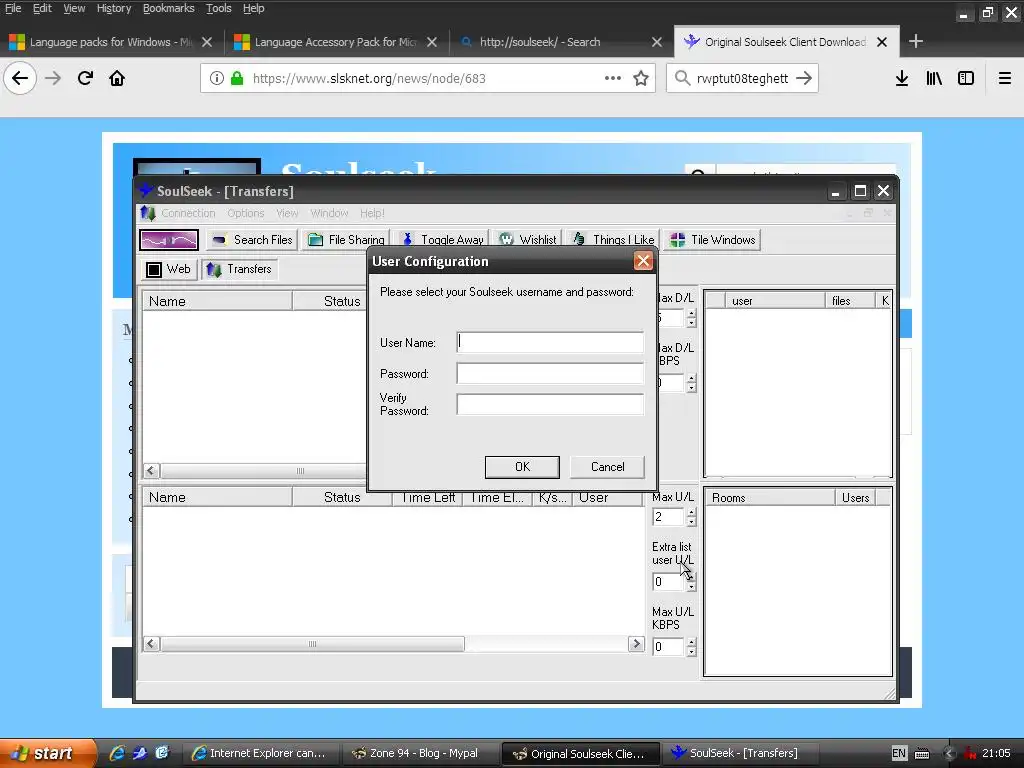The width and height of the screenshot is (1024, 768).
Task: Click lower list User column header
Action: 607,497
